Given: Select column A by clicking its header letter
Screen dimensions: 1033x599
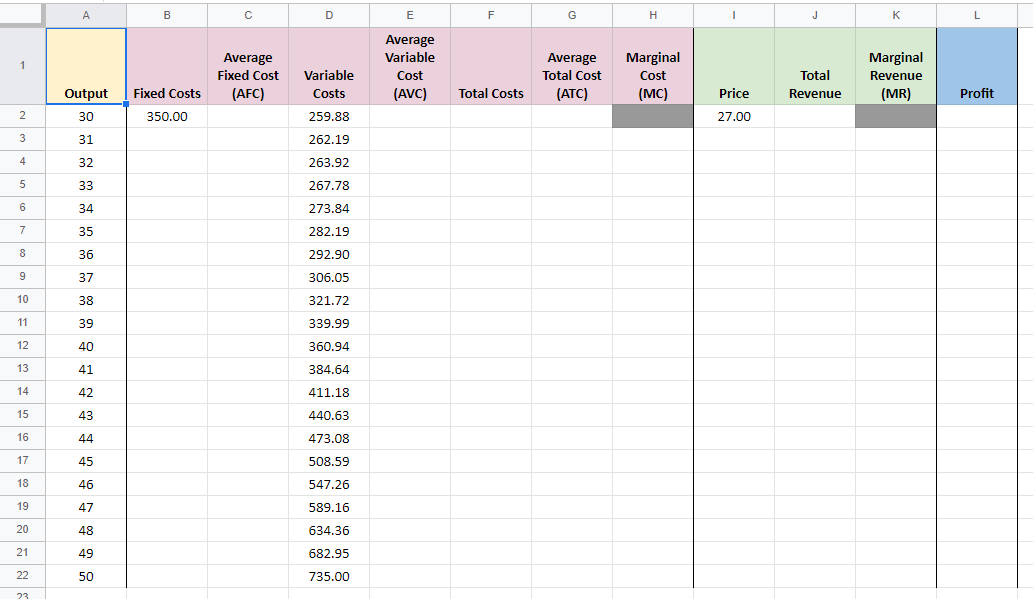Looking at the screenshot, I should pos(85,15).
